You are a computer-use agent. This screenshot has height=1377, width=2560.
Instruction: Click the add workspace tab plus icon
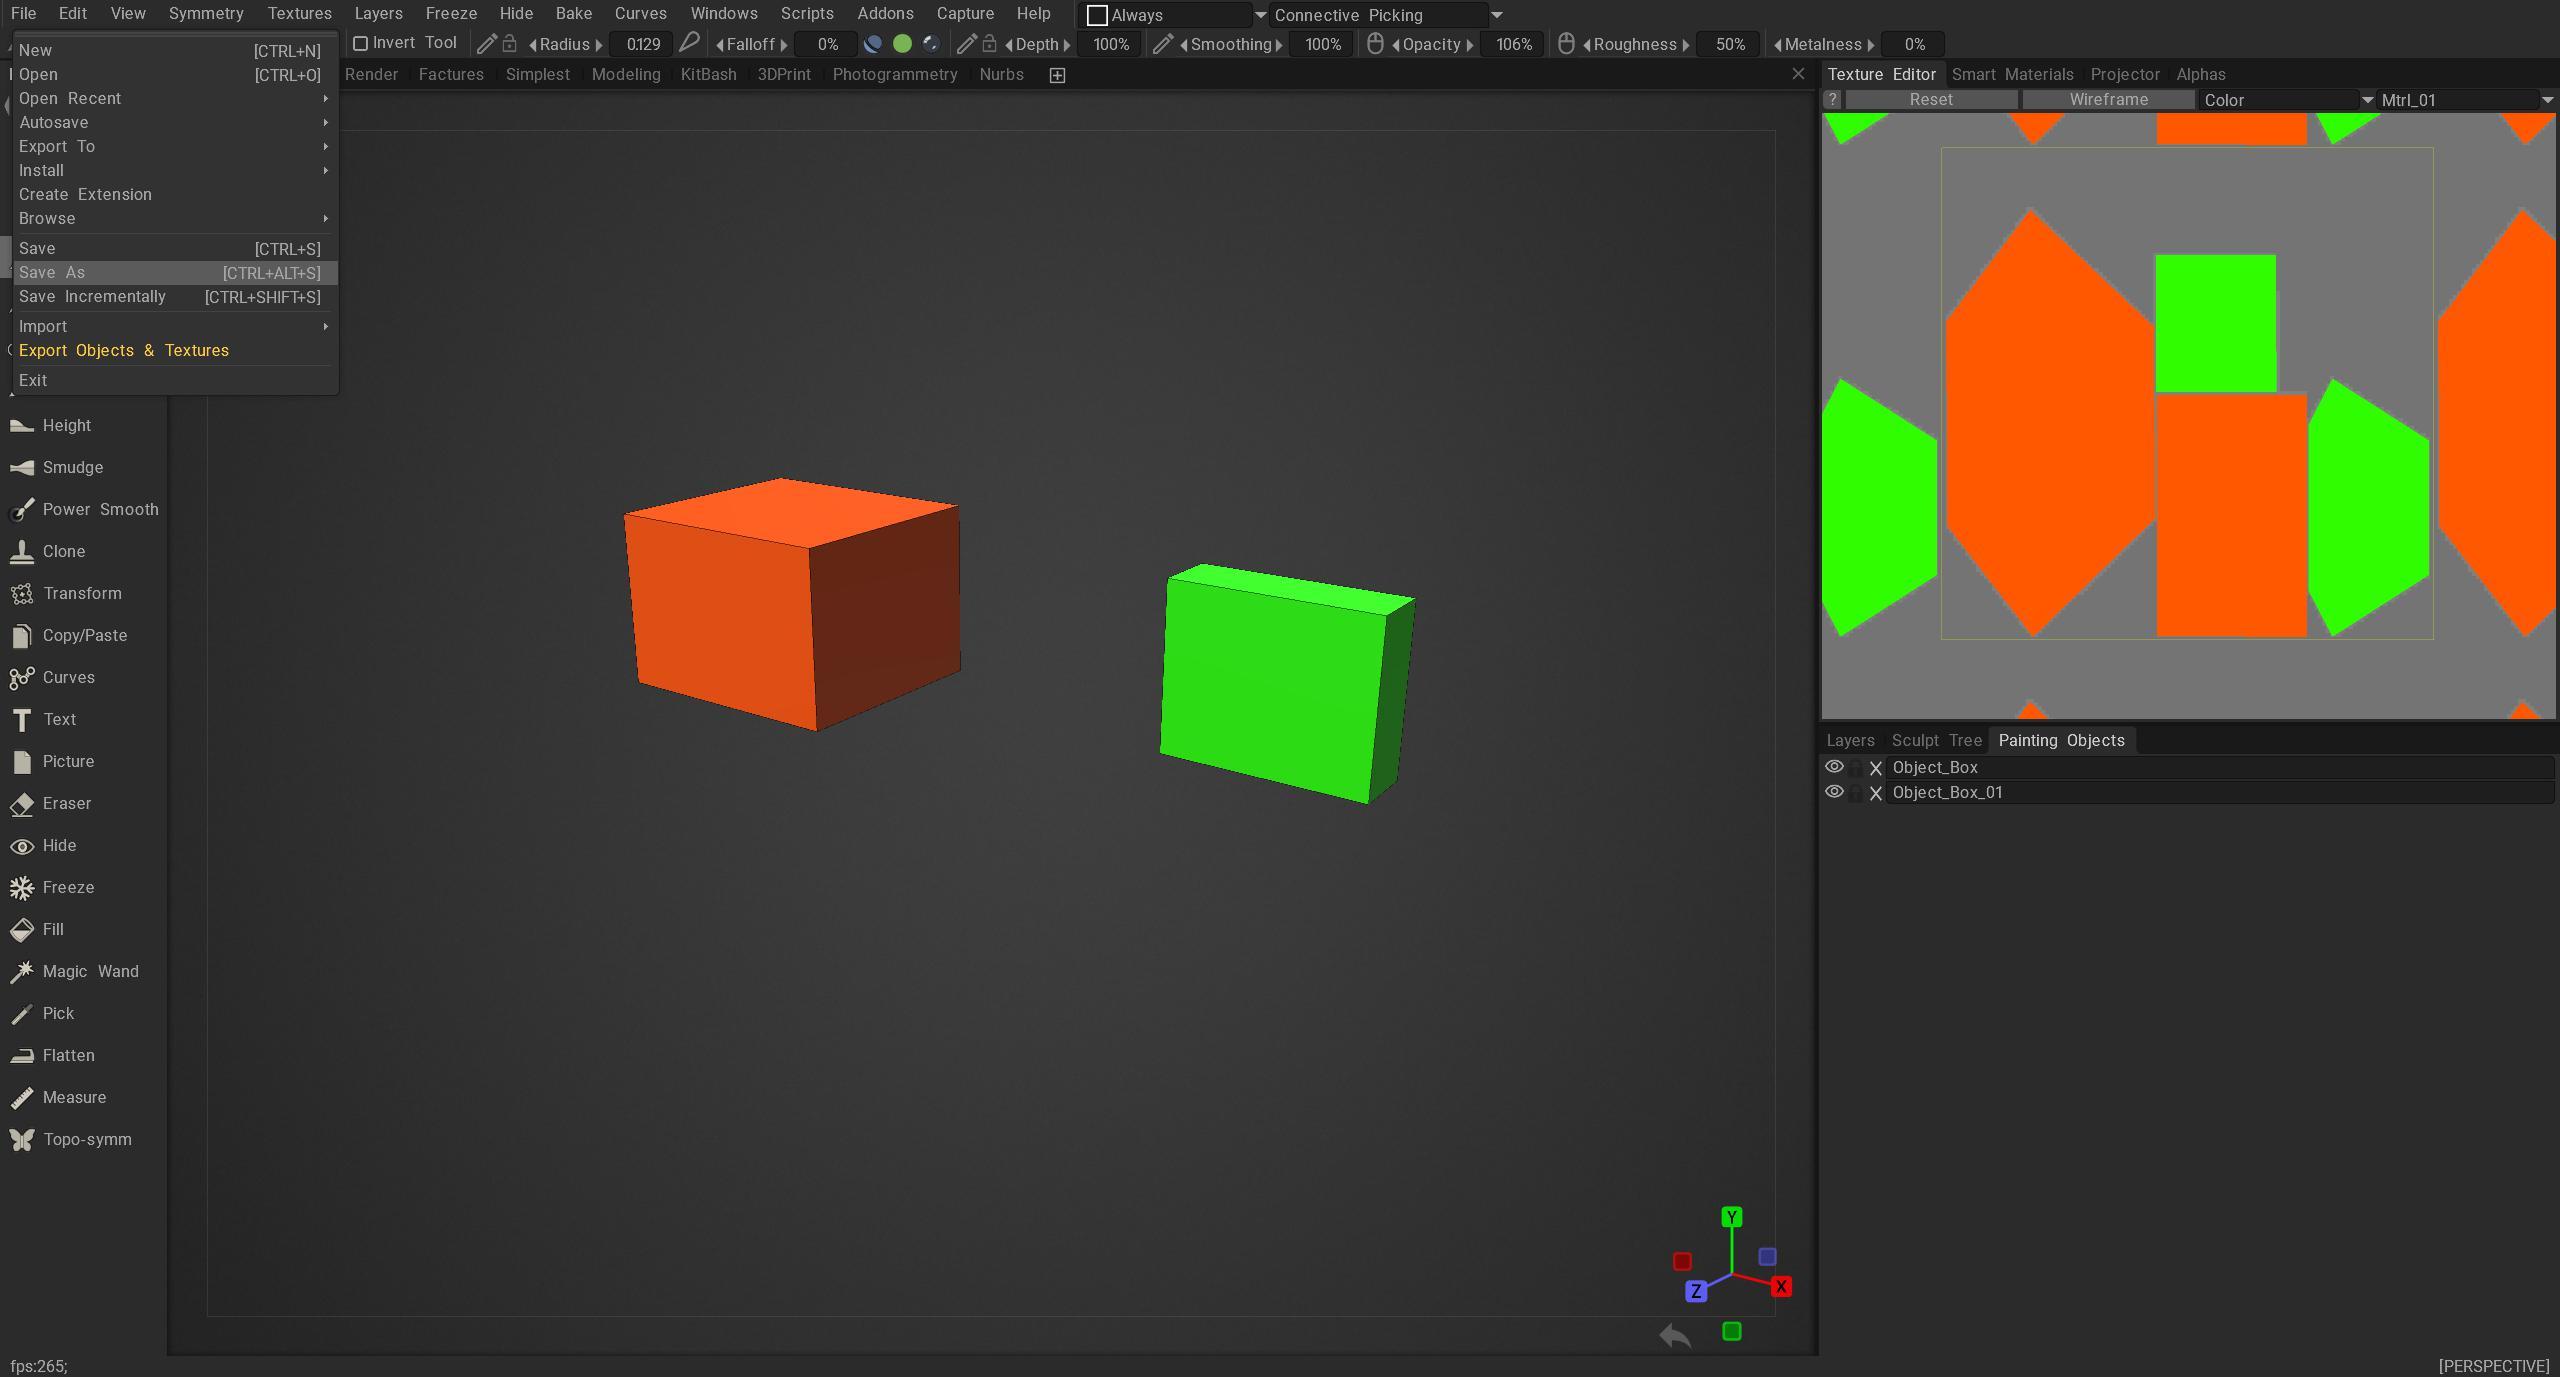(1057, 75)
